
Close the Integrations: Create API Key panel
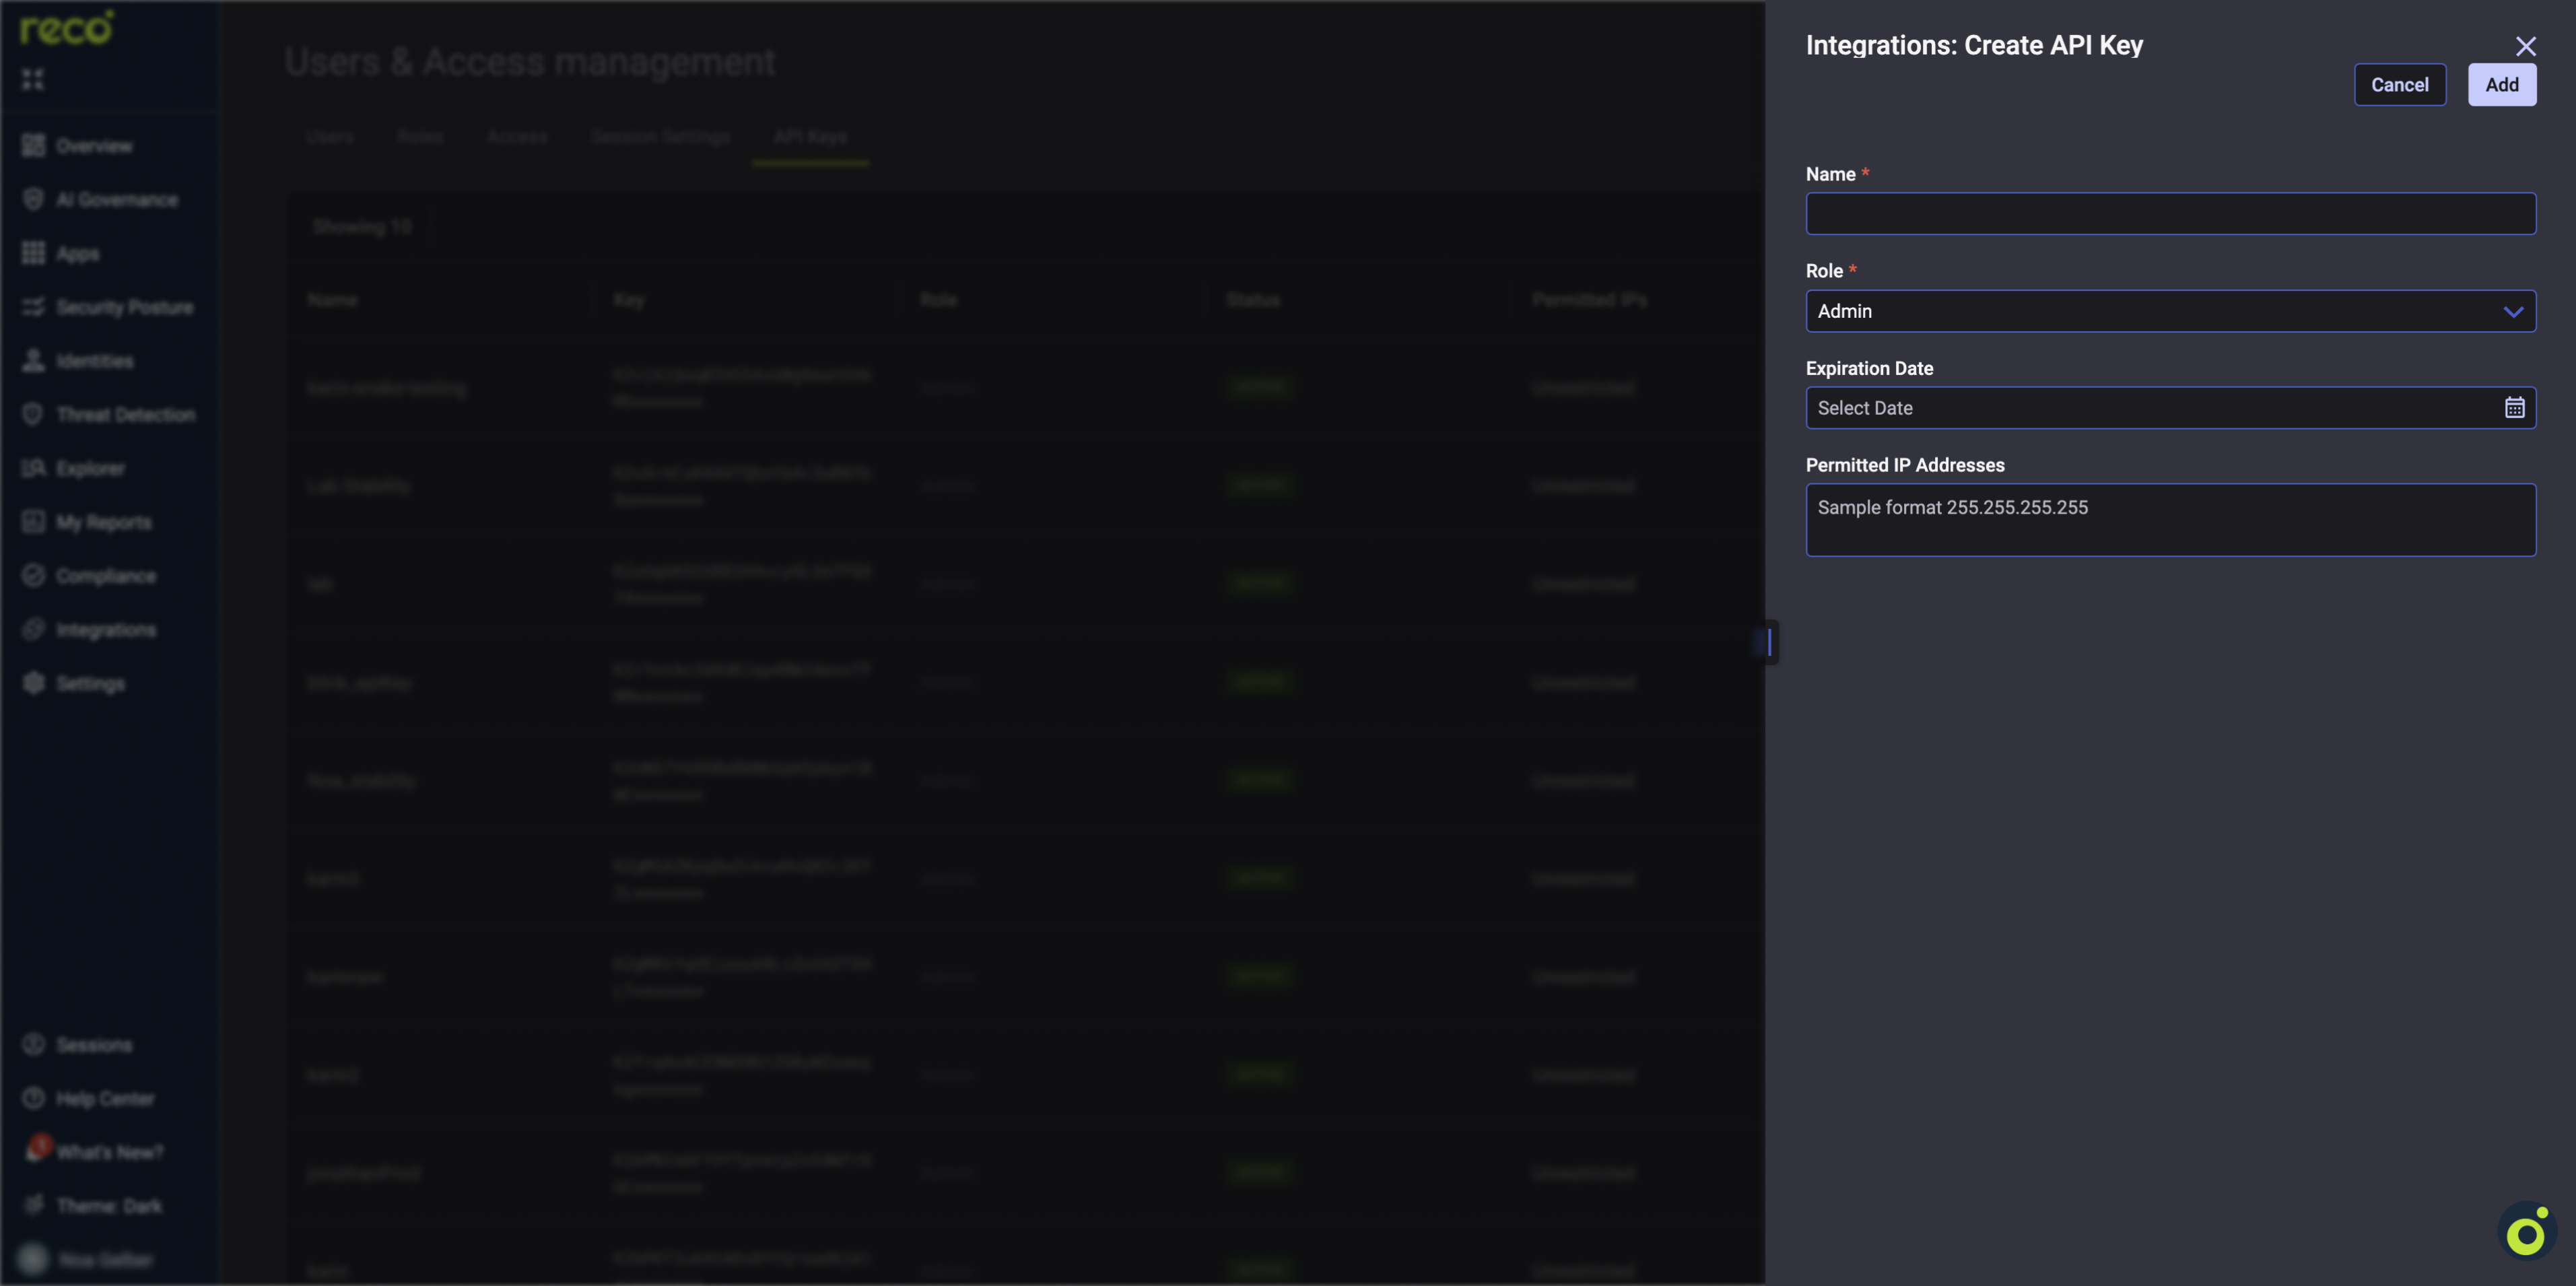coord(2527,46)
